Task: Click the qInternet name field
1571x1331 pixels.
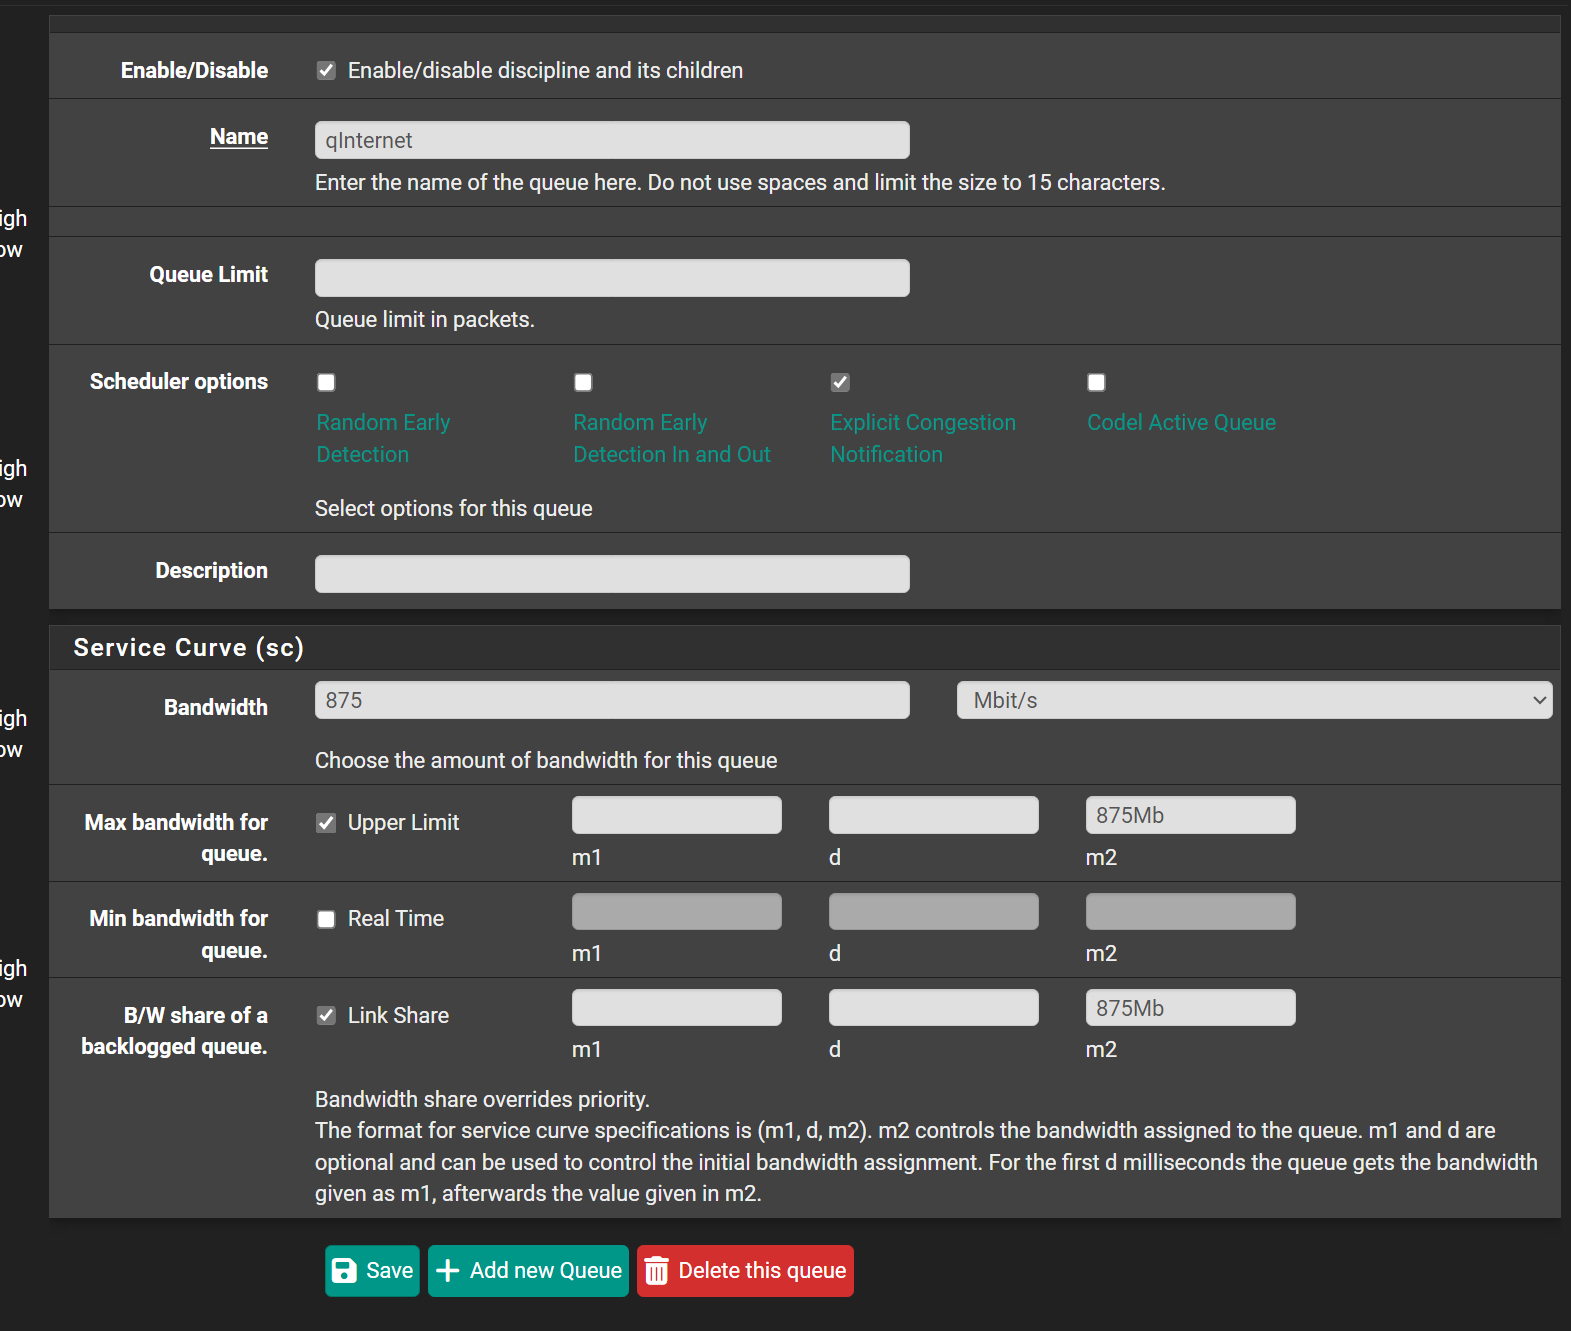Action: tap(612, 140)
